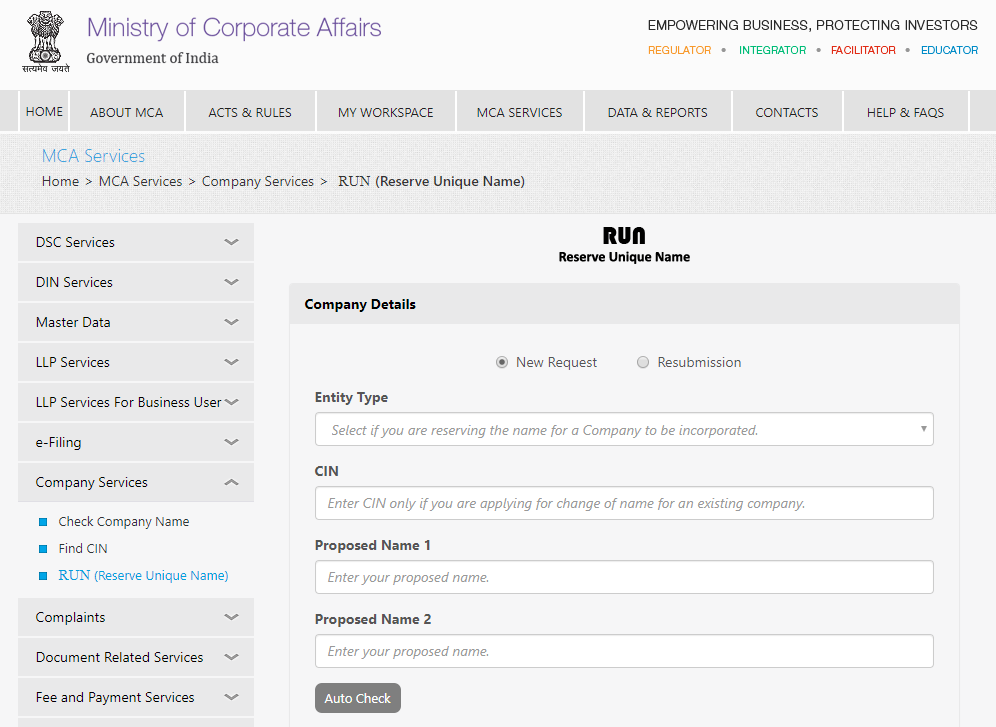Expand Fee and Payment Services chevron
Viewport: 996px width, 727px height.
click(x=231, y=697)
